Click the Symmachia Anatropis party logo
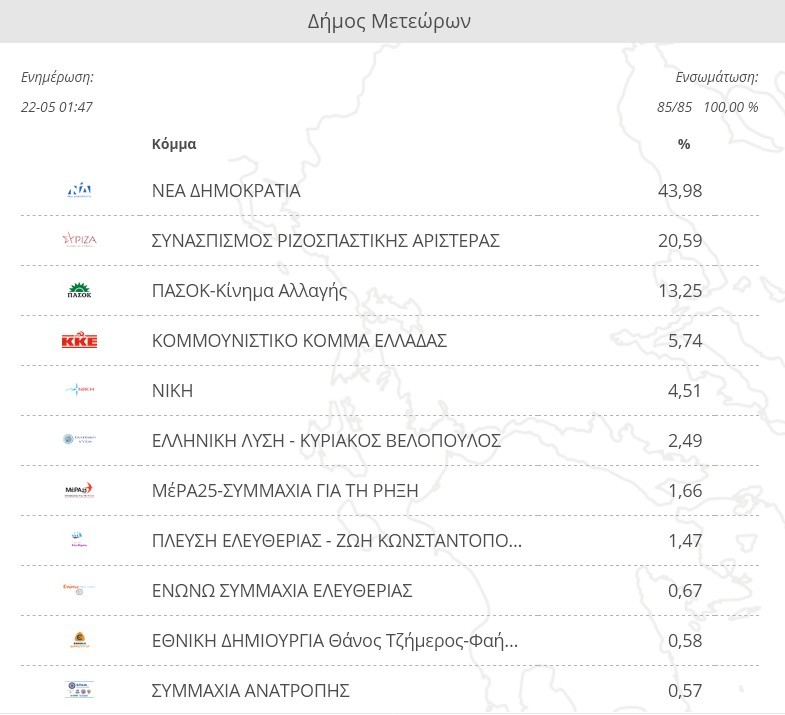 pos(79,690)
